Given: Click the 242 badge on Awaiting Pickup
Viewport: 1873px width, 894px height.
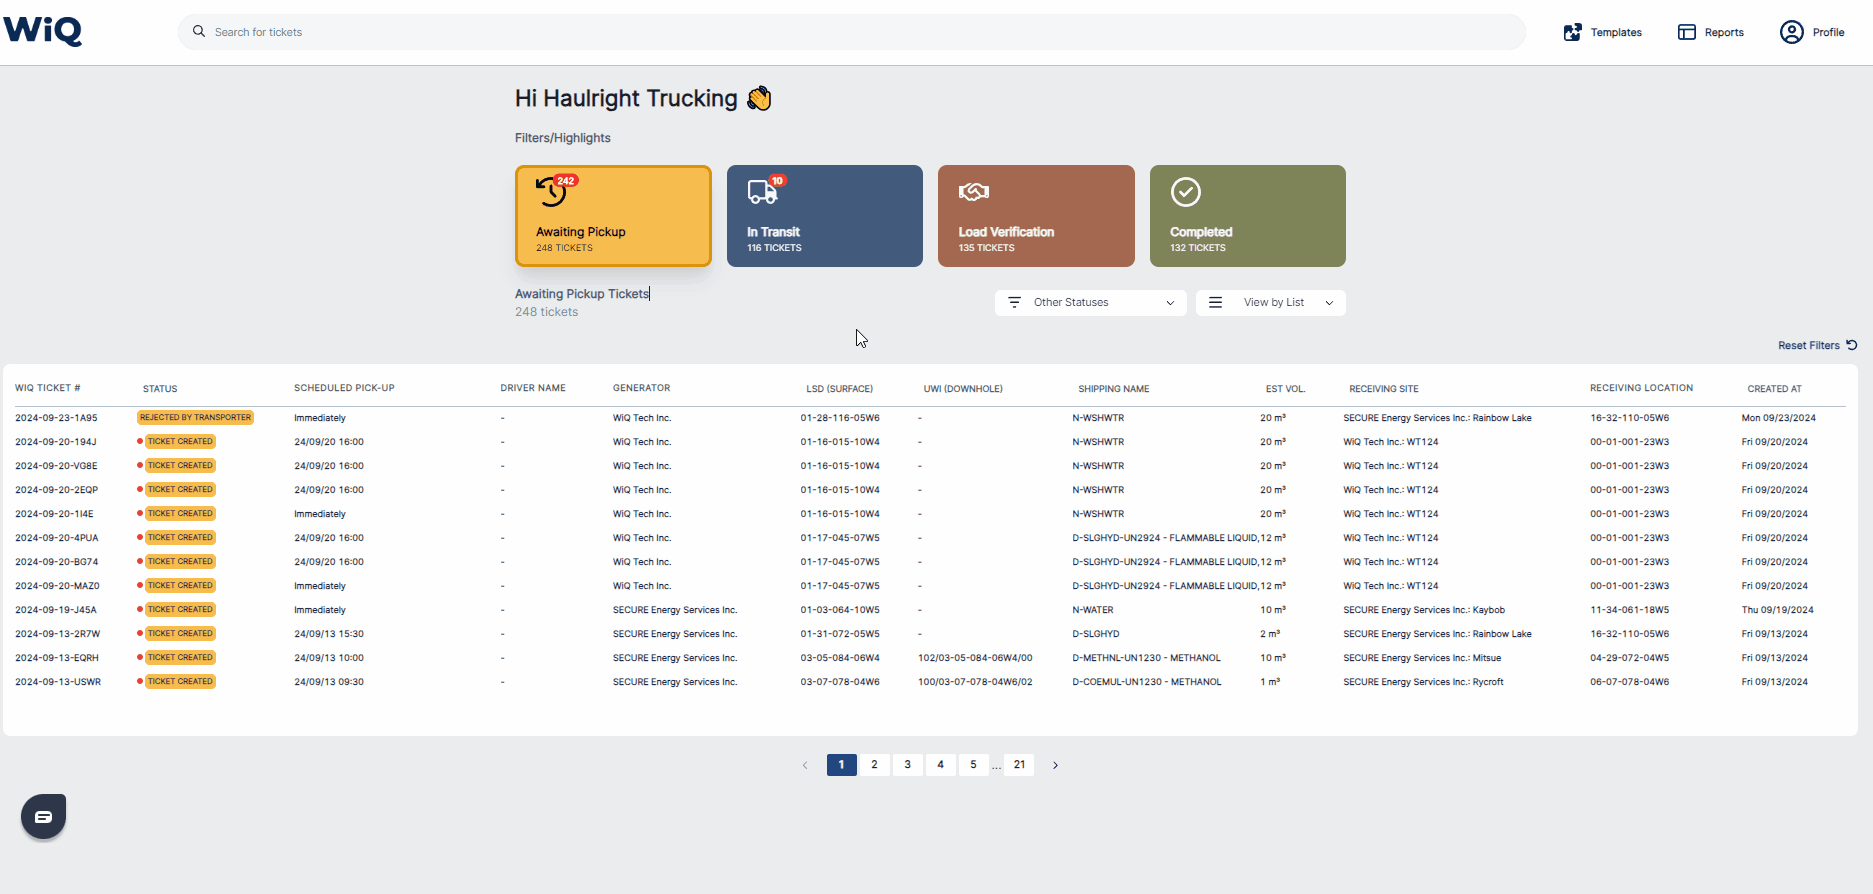Looking at the screenshot, I should point(566,181).
